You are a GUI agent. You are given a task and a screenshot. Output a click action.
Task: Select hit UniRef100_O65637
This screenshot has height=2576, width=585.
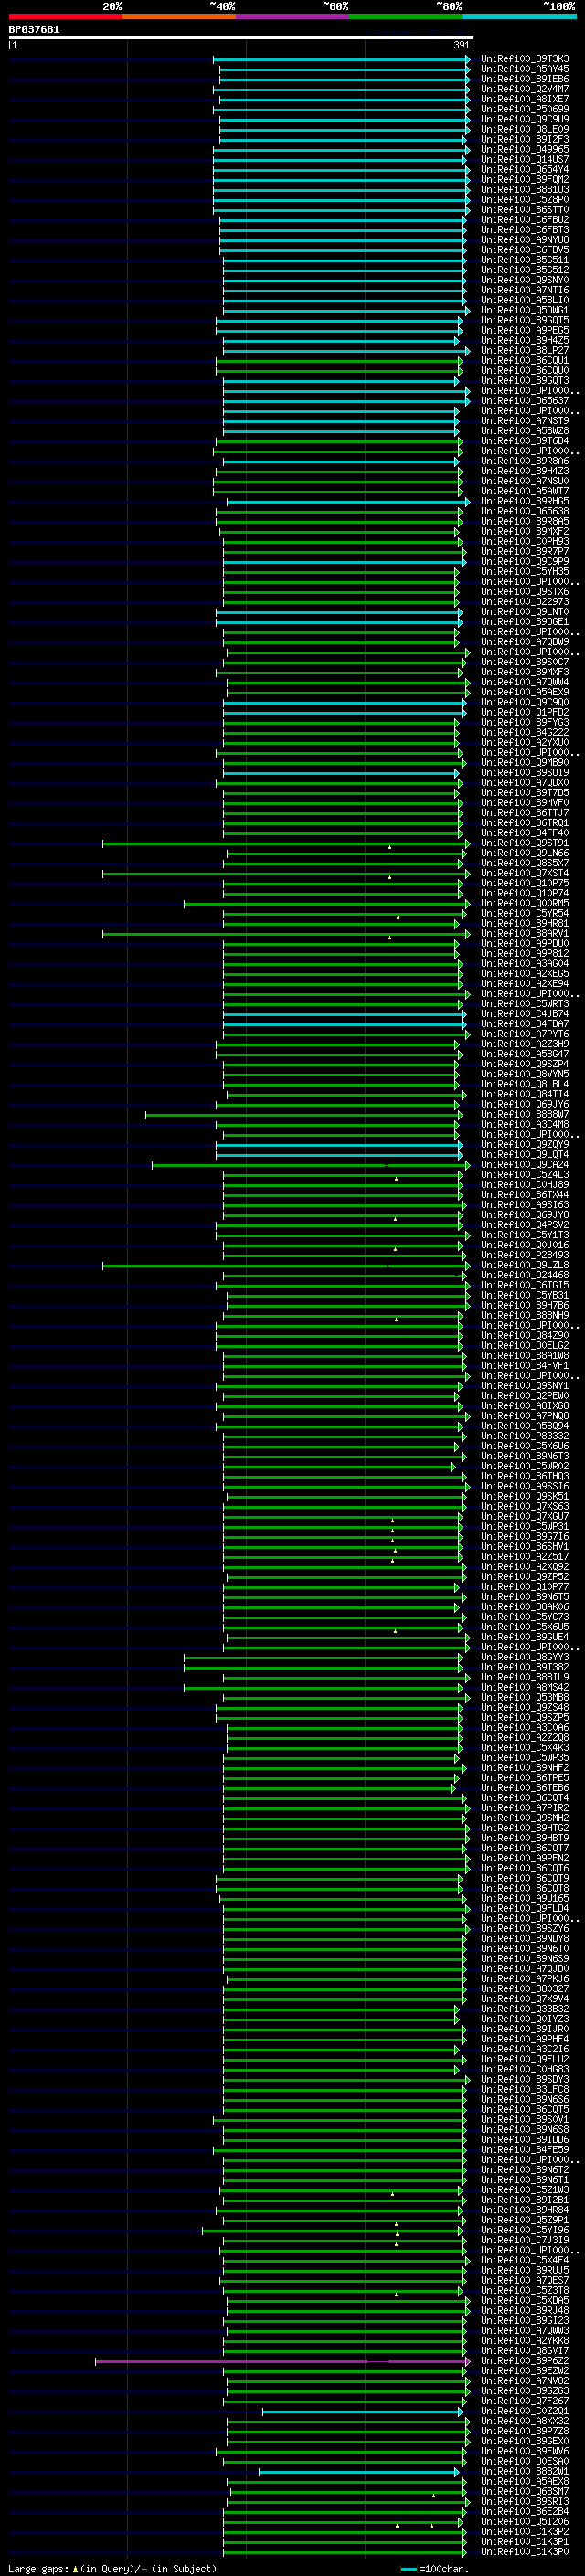525,400
